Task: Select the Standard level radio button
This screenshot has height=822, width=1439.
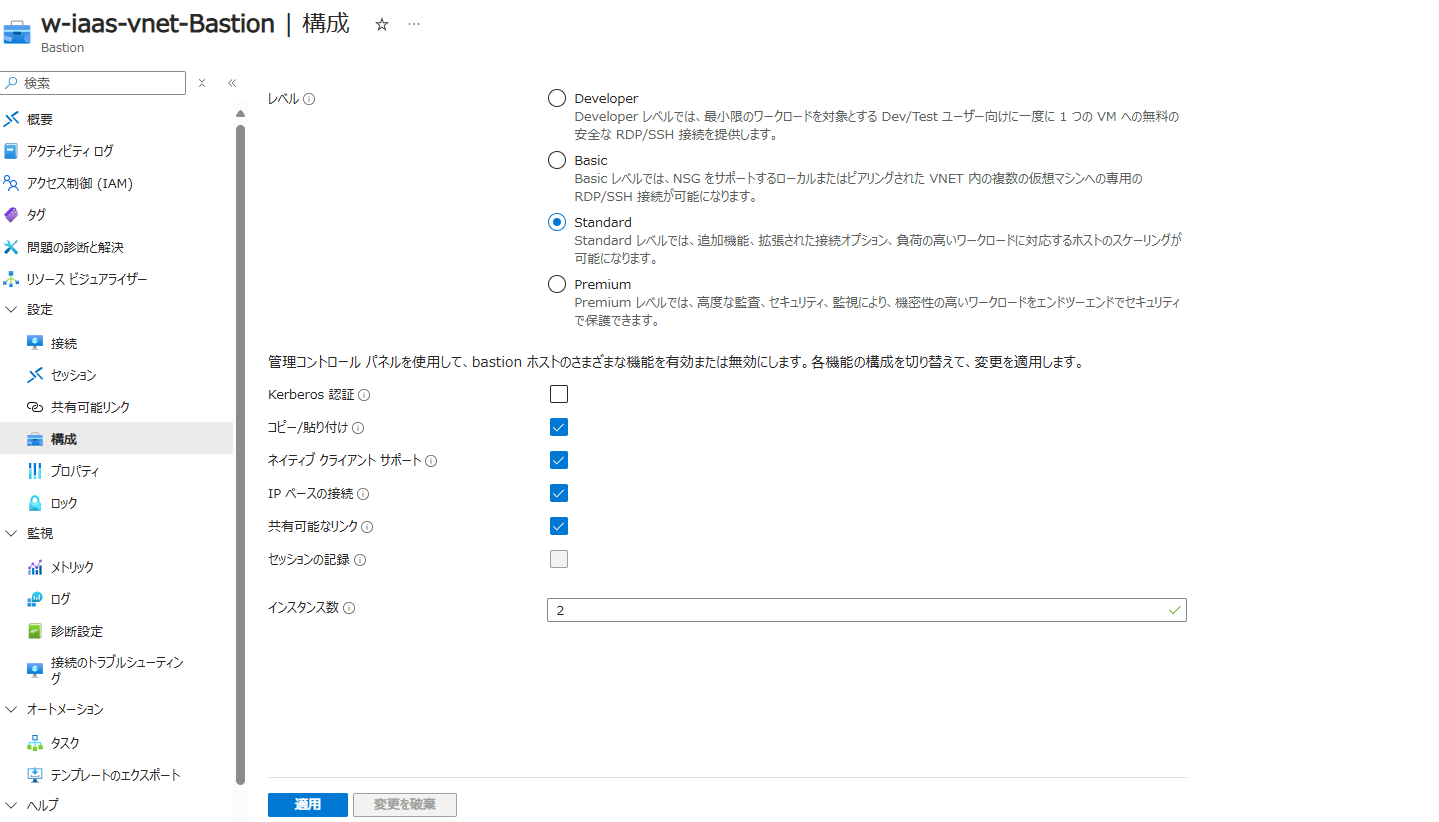Action: coord(557,222)
